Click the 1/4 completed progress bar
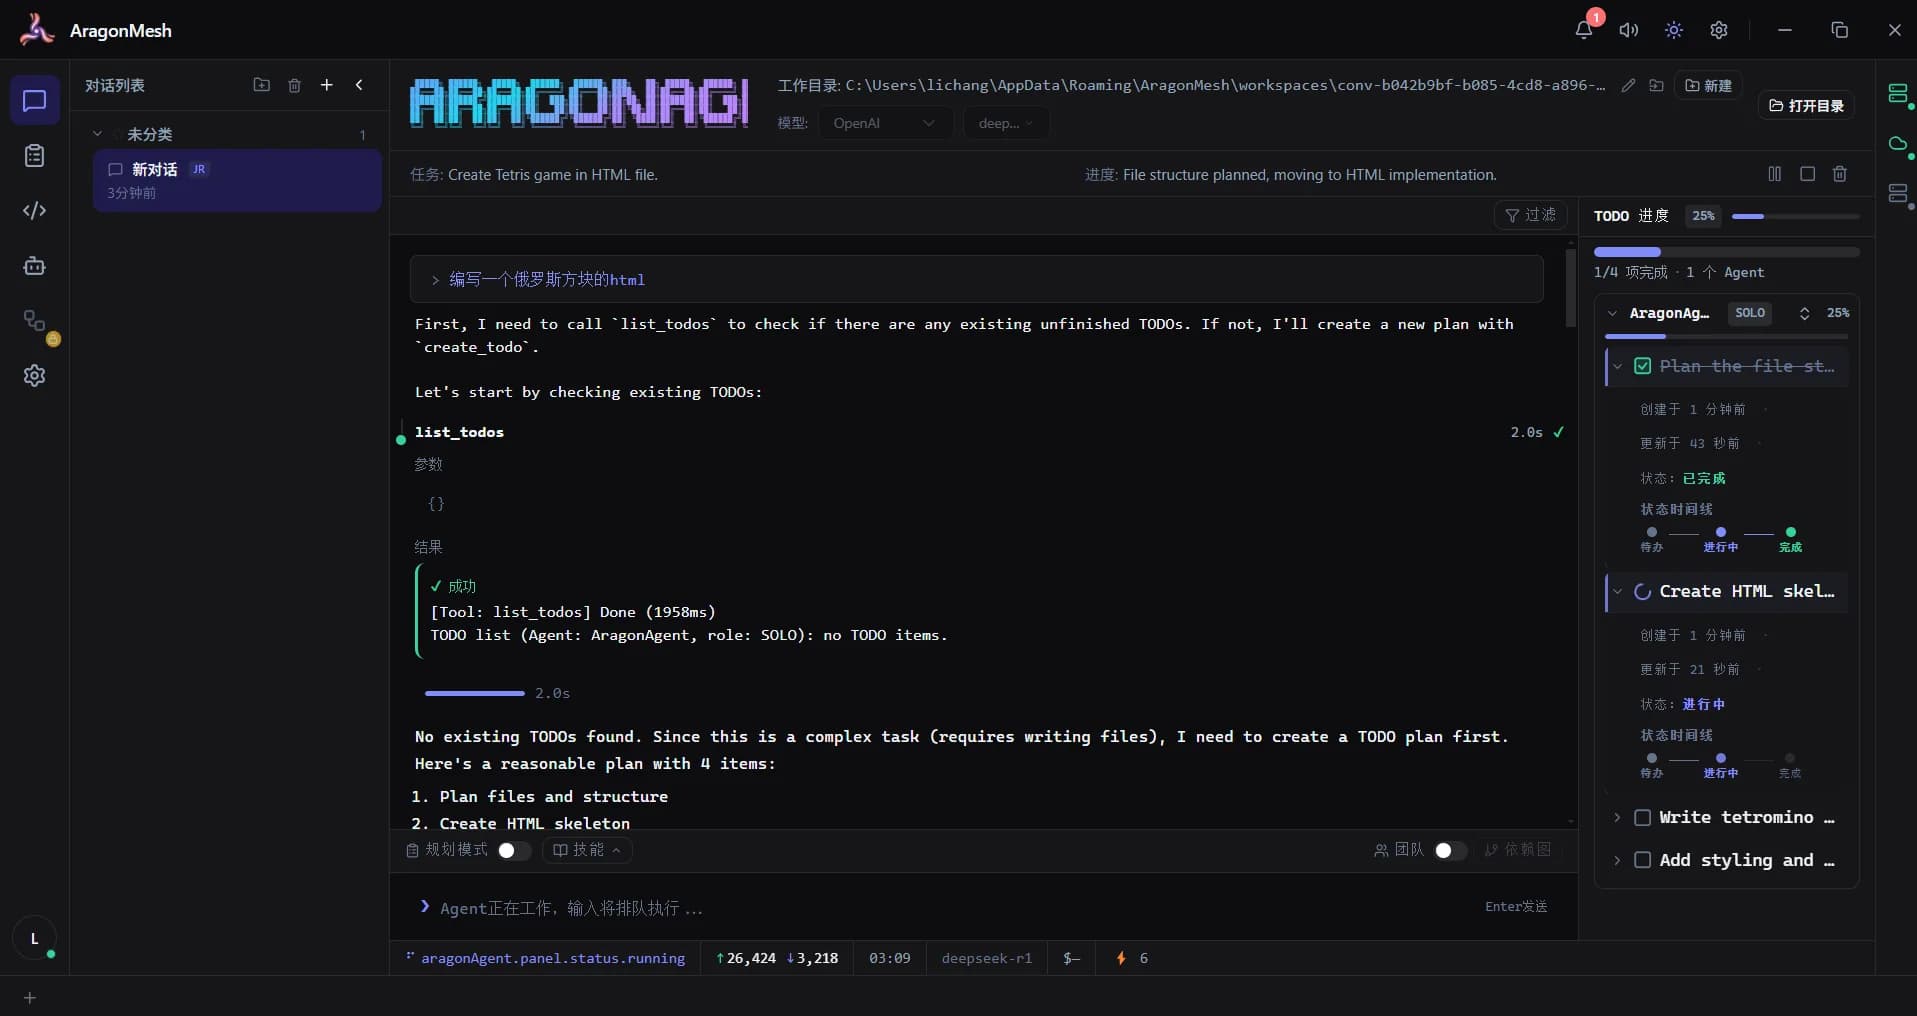Screen dimensions: 1917x1016 pos(1727,252)
